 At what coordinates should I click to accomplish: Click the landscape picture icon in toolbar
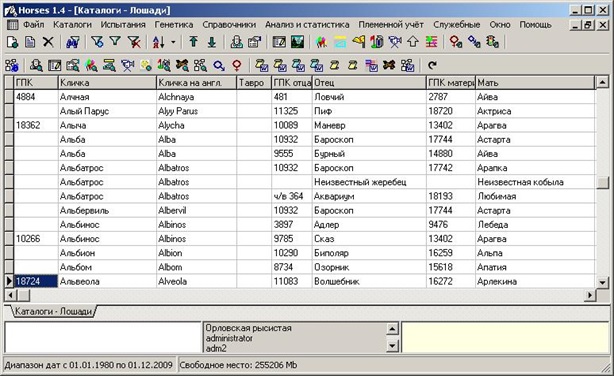pyautogui.click(x=298, y=42)
